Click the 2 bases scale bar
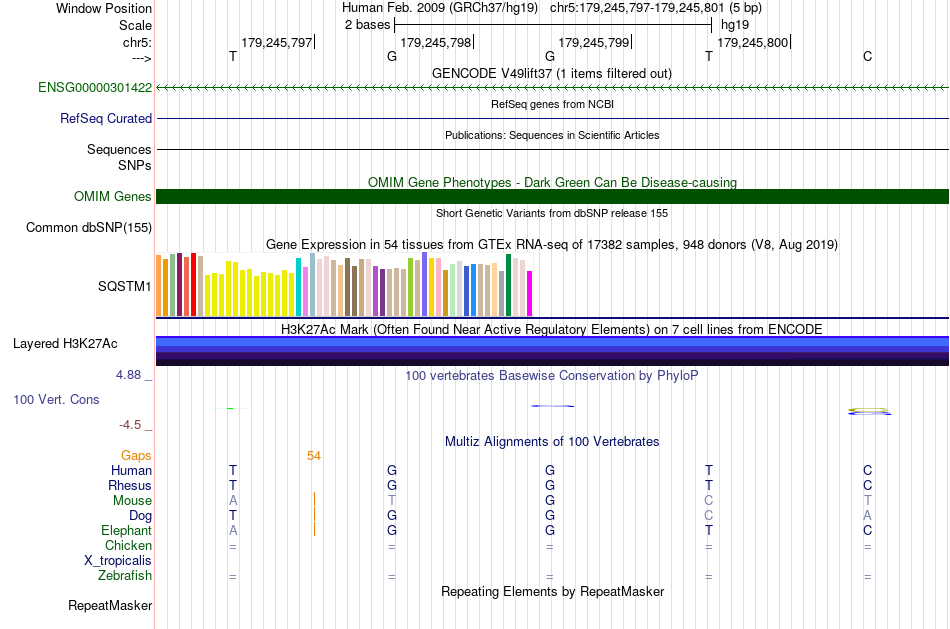Image resolution: width=950 pixels, height=629 pixels. point(553,25)
